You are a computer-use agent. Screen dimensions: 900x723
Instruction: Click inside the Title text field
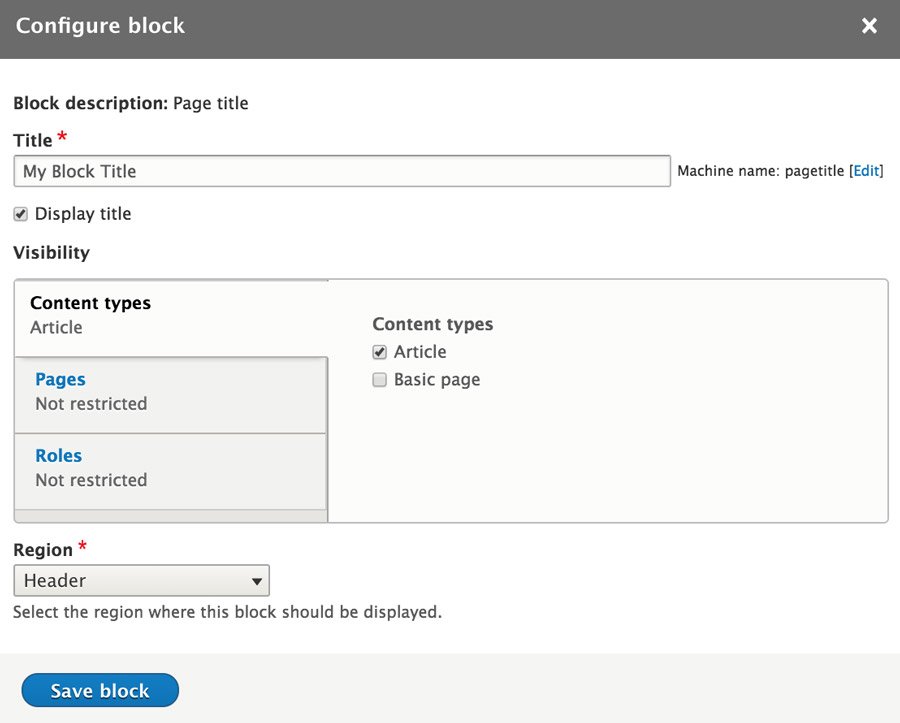point(340,170)
